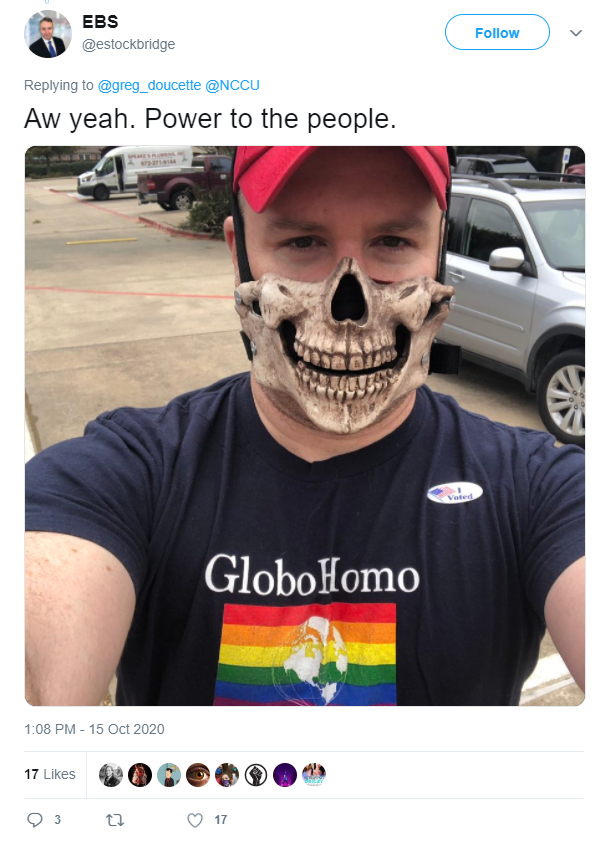The image size is (609, 845).
Task: Expand the tweet options chevron
Action: click(x=576, y=33)
